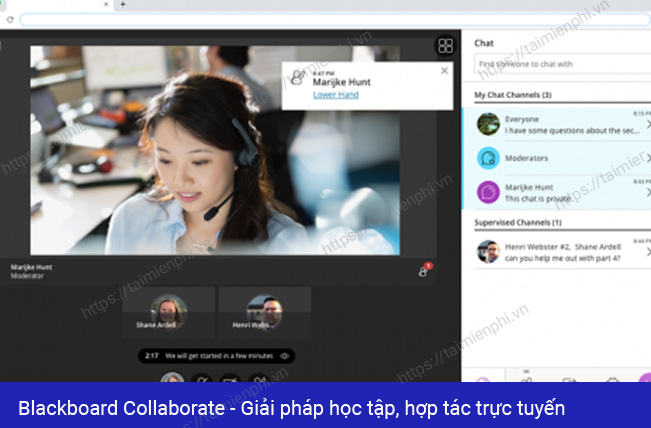Open a new browser tab

tap(123, 4)
